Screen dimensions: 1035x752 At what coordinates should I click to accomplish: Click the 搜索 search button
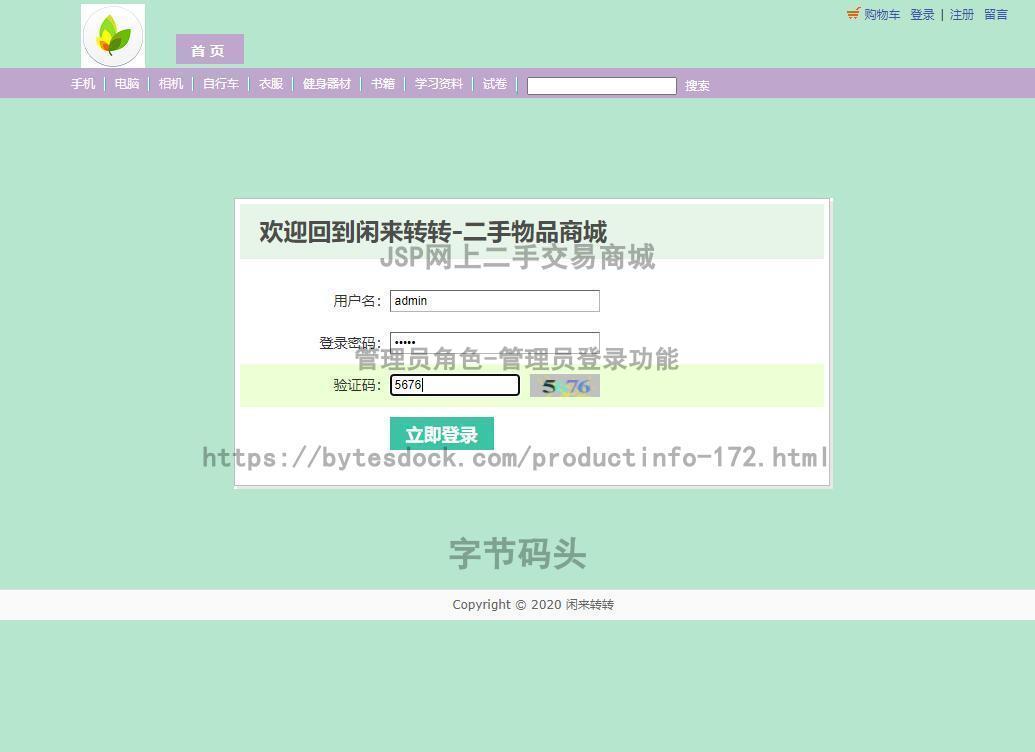[697, 85]
